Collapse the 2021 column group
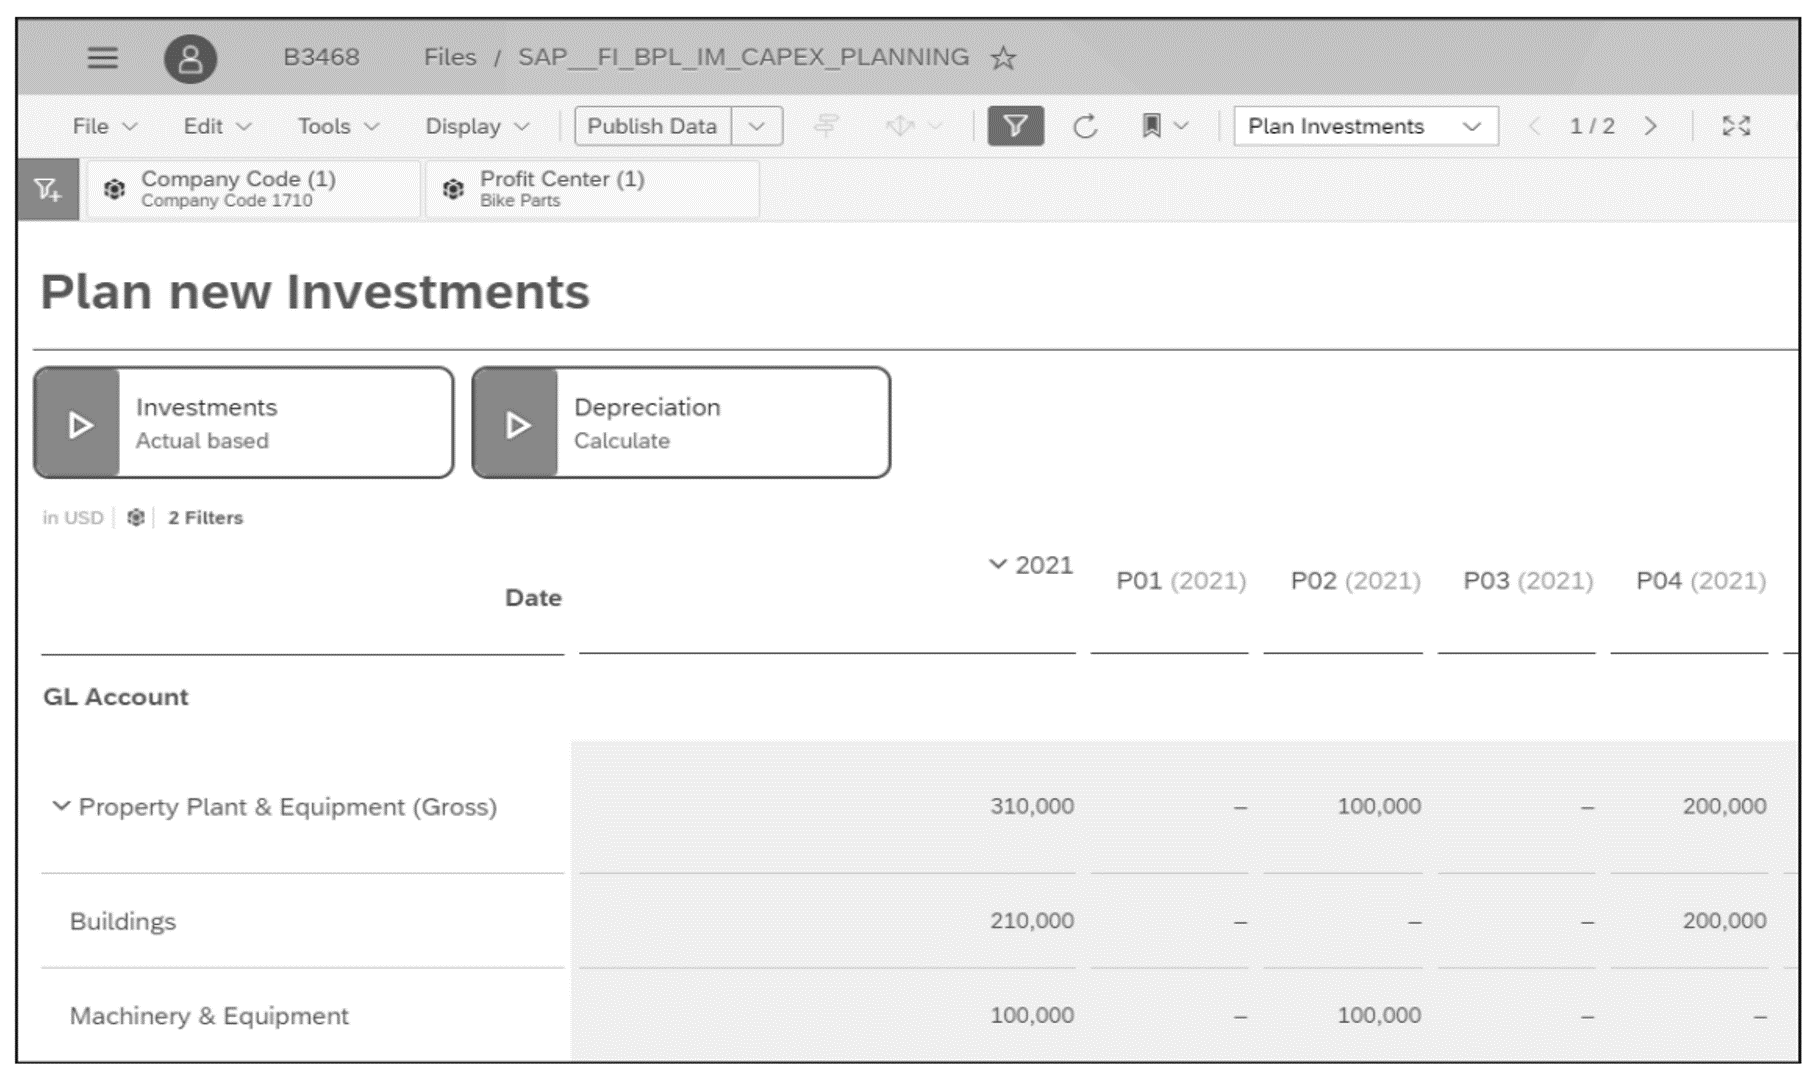 tap(996, 565)
